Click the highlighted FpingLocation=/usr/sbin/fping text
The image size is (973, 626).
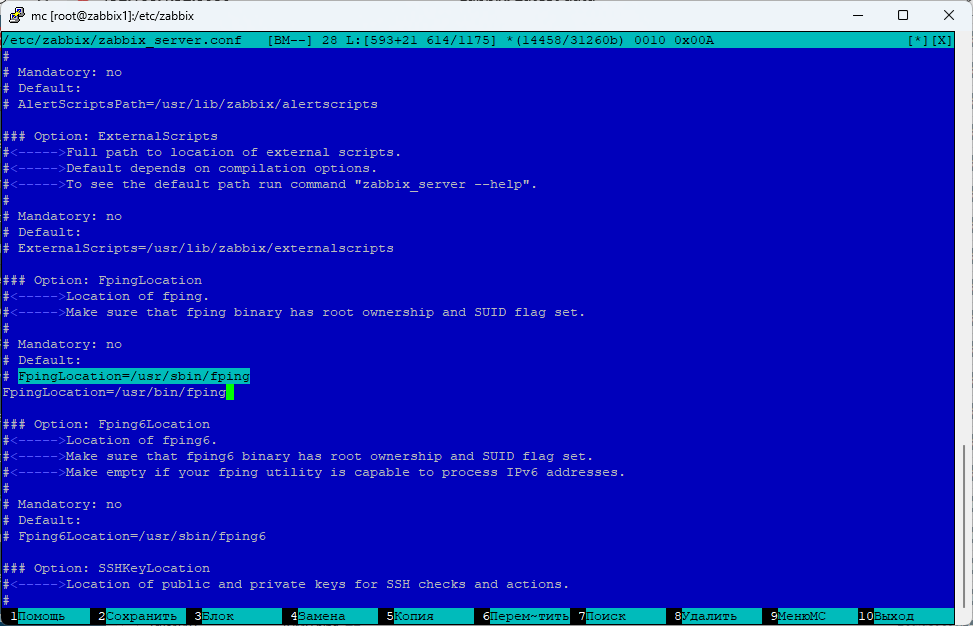pos(134,376)
